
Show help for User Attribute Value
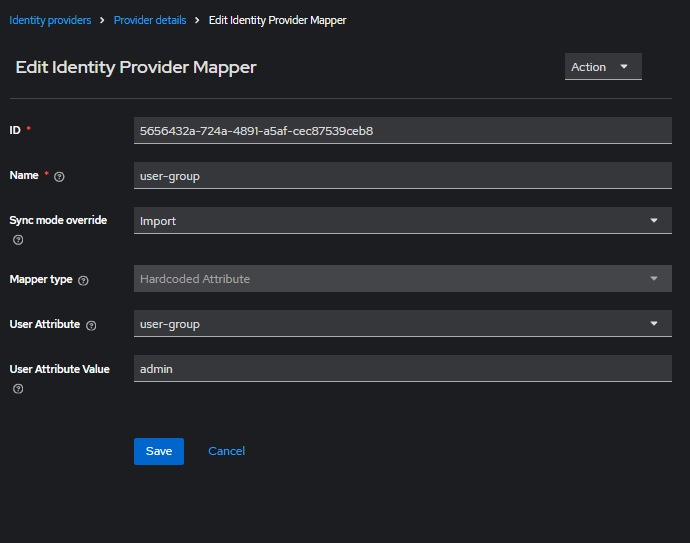(18, 389)
